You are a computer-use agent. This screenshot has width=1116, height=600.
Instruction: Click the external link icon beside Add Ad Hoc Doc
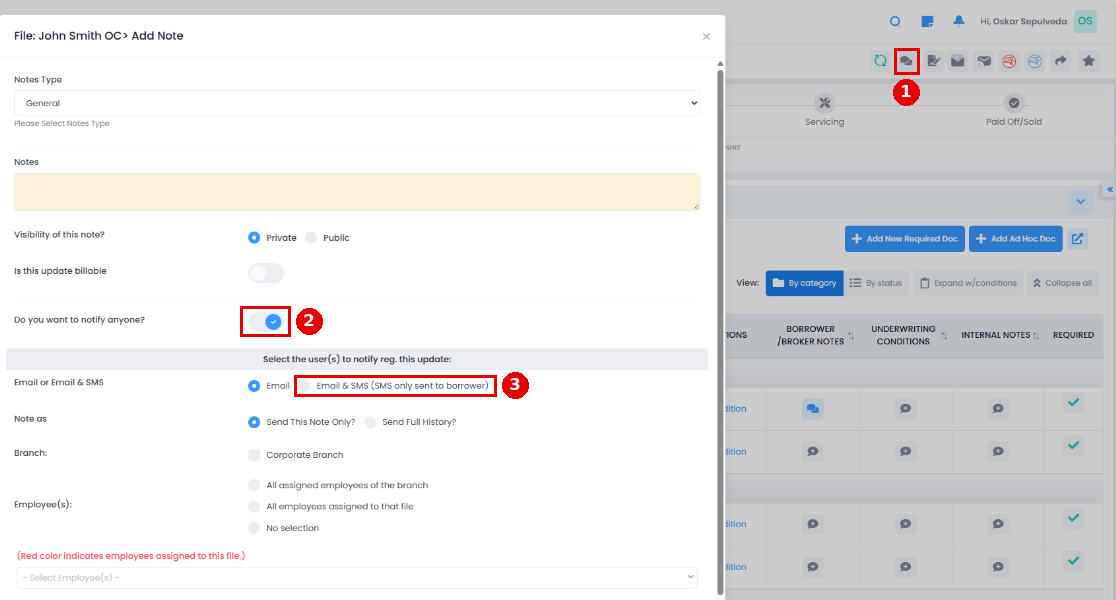pos(1078,239)
